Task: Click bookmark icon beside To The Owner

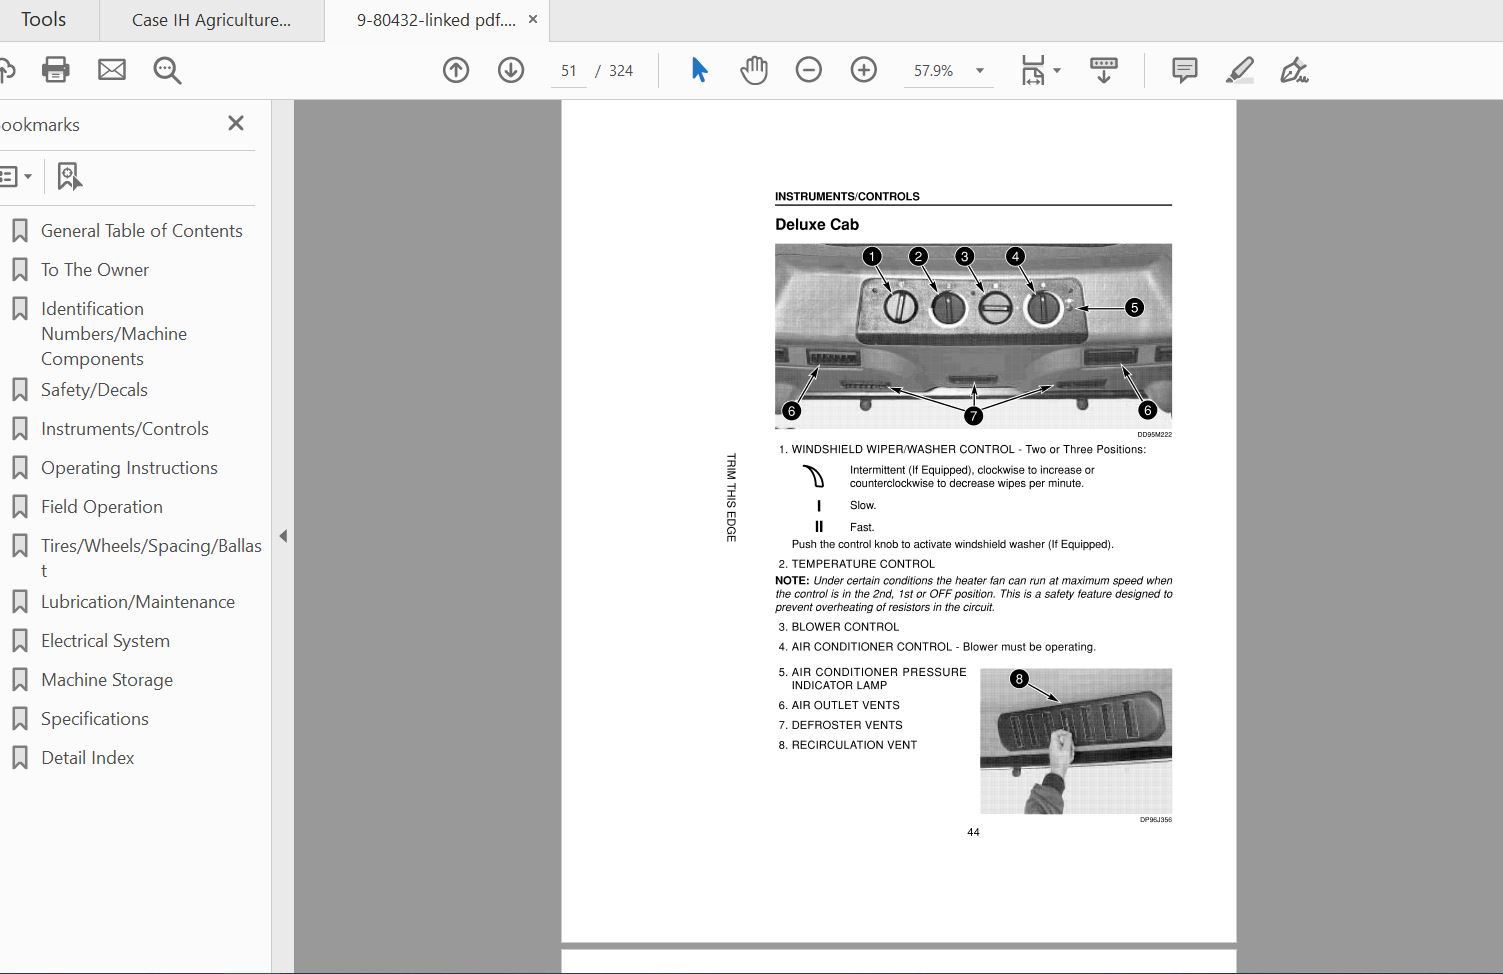Action: tap(20, 270)
